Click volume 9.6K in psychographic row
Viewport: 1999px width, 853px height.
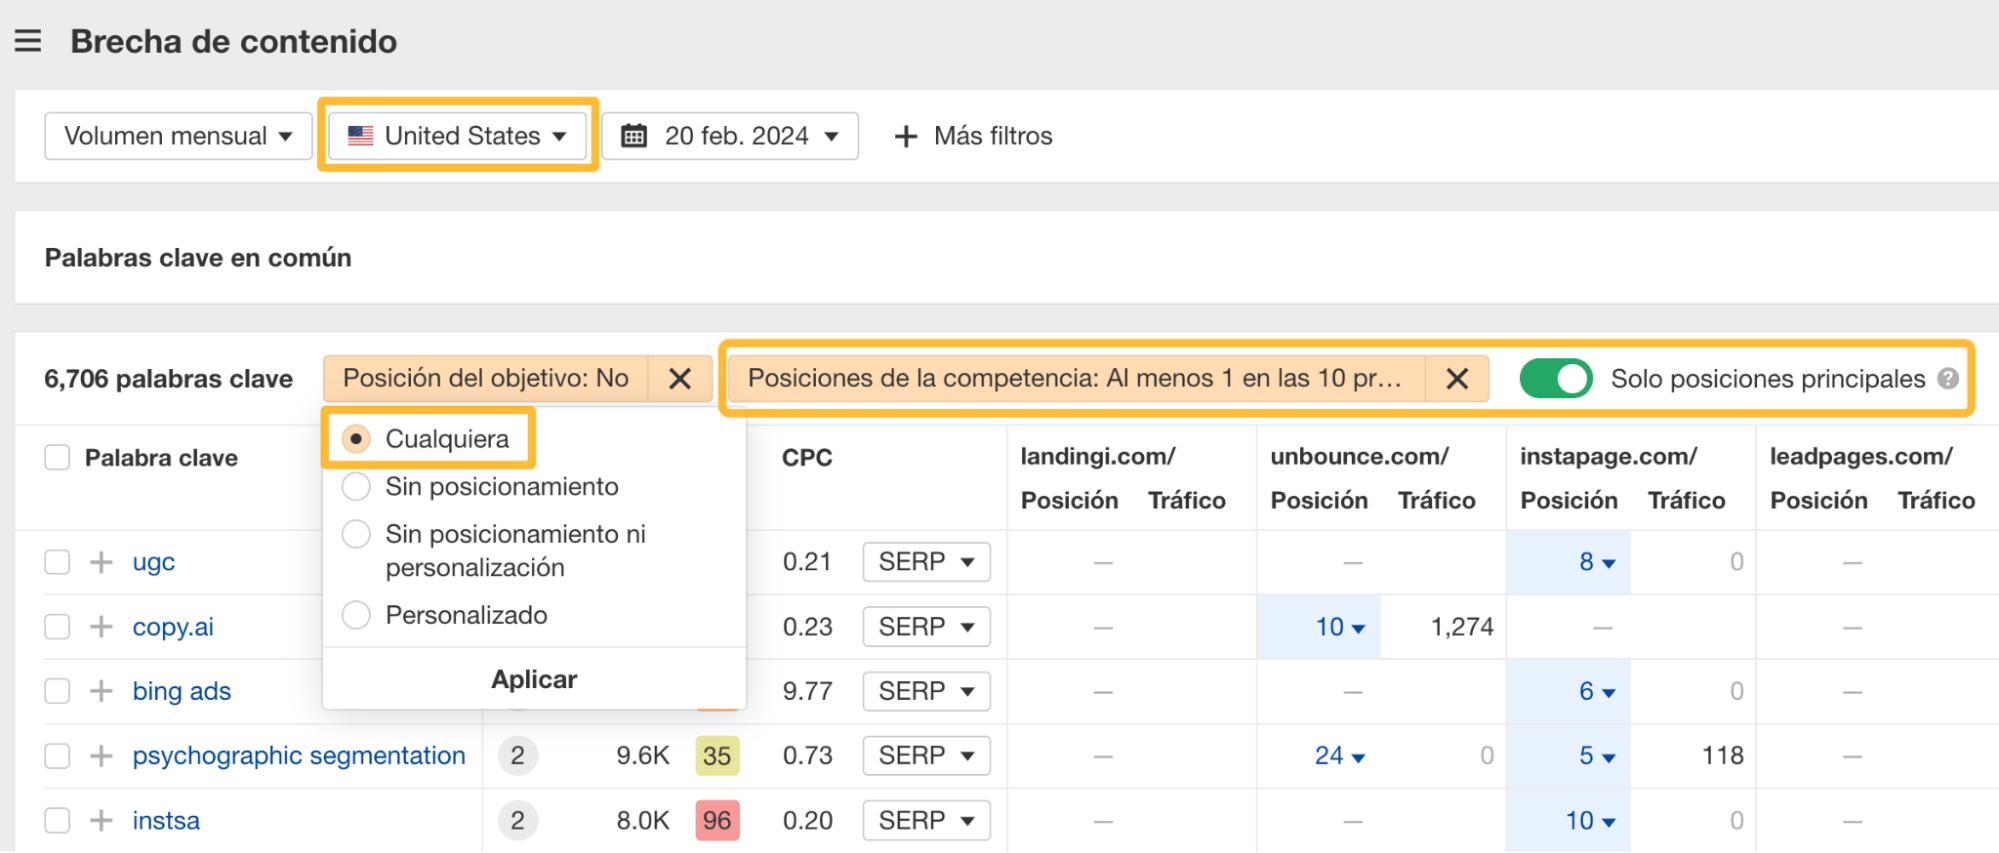[x=642, y=756]
